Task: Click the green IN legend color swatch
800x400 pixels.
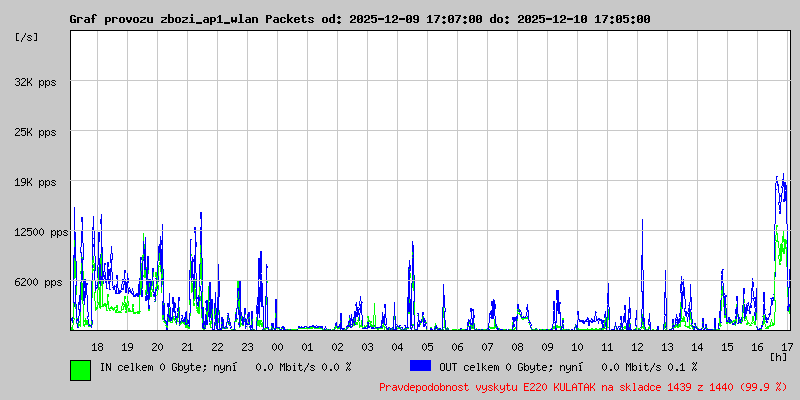Action: tap(81, 370)
